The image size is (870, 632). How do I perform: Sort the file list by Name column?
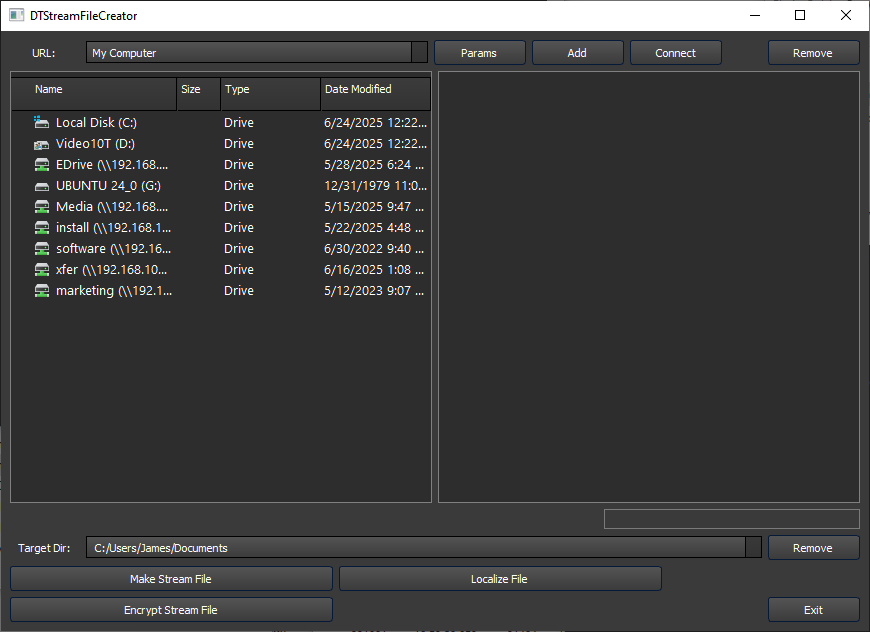pos(94,94)
